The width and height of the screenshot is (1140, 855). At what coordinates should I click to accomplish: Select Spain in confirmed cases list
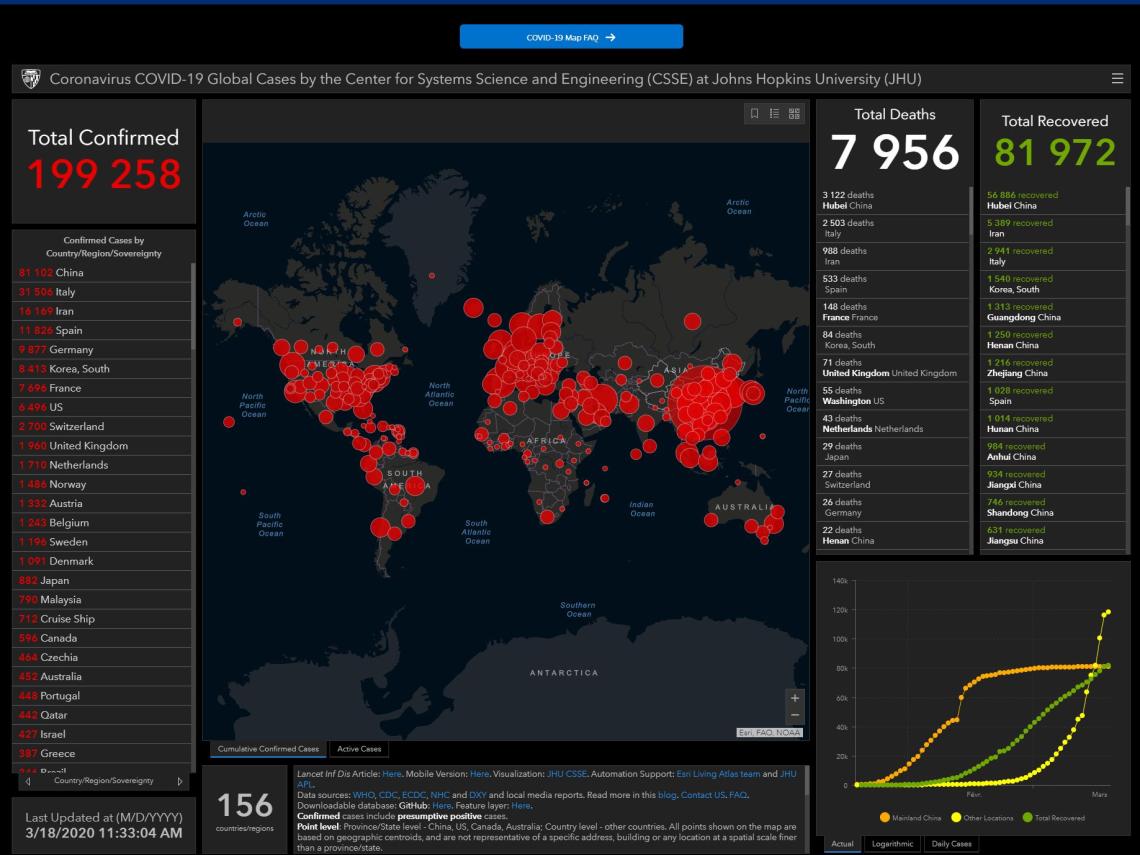pos(103,330)
